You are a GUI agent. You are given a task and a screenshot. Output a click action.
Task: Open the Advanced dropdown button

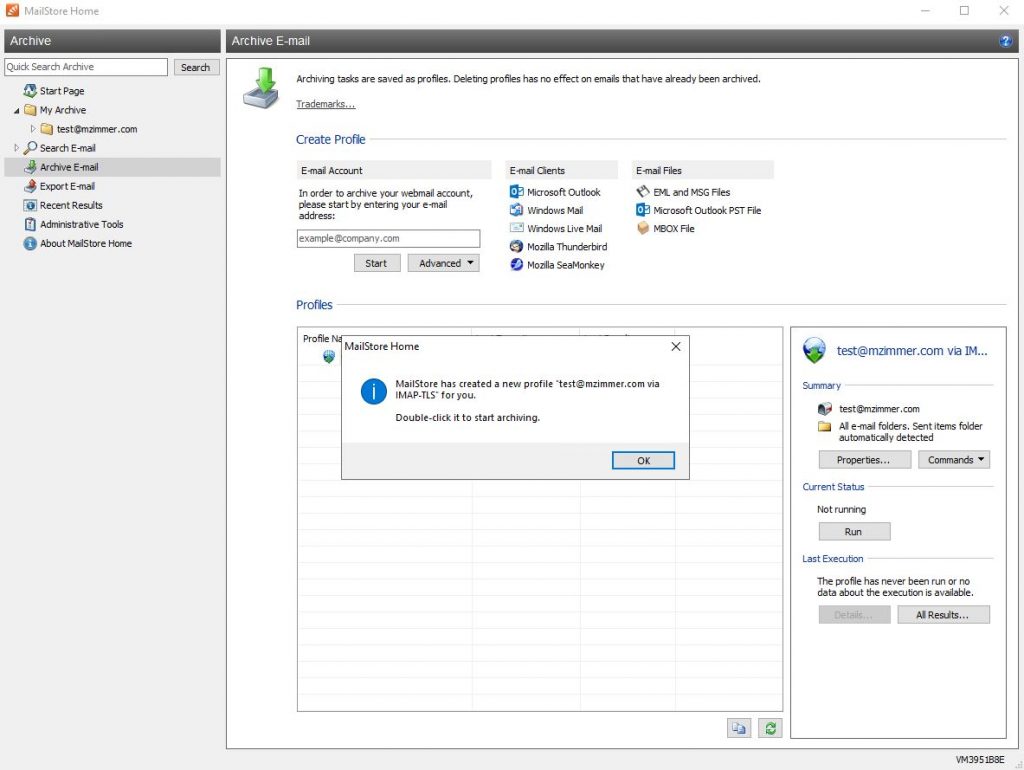coord(443,264)
